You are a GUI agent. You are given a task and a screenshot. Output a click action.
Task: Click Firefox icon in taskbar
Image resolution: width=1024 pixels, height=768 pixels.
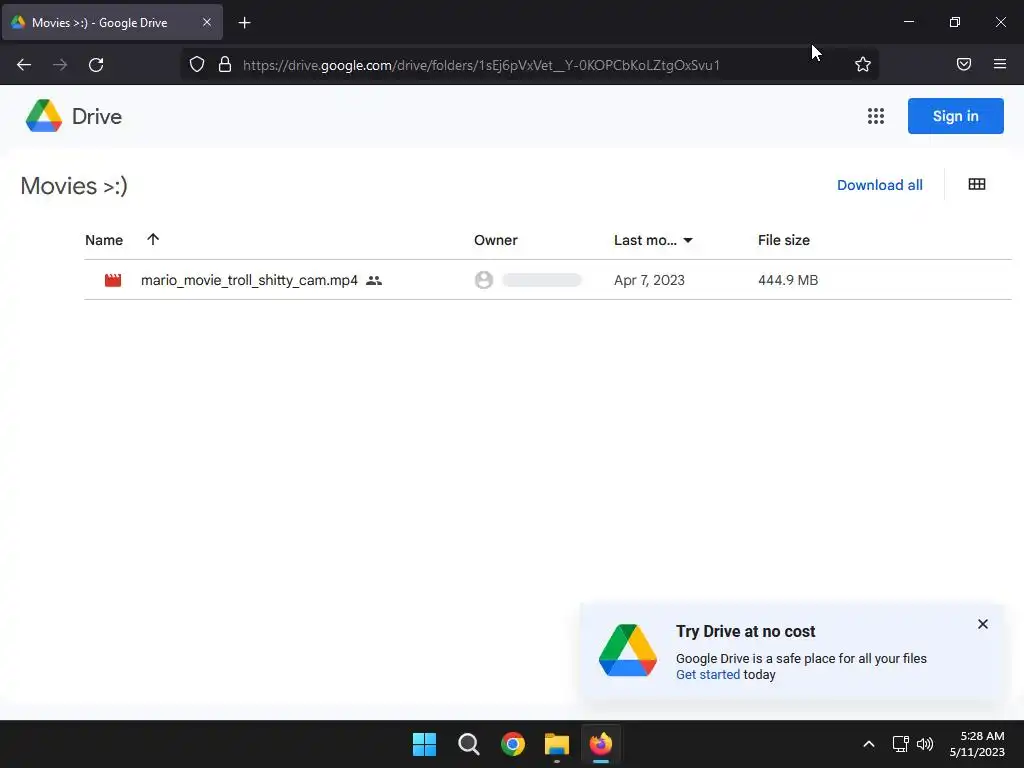pyautogui.click(x=601, y=744)
